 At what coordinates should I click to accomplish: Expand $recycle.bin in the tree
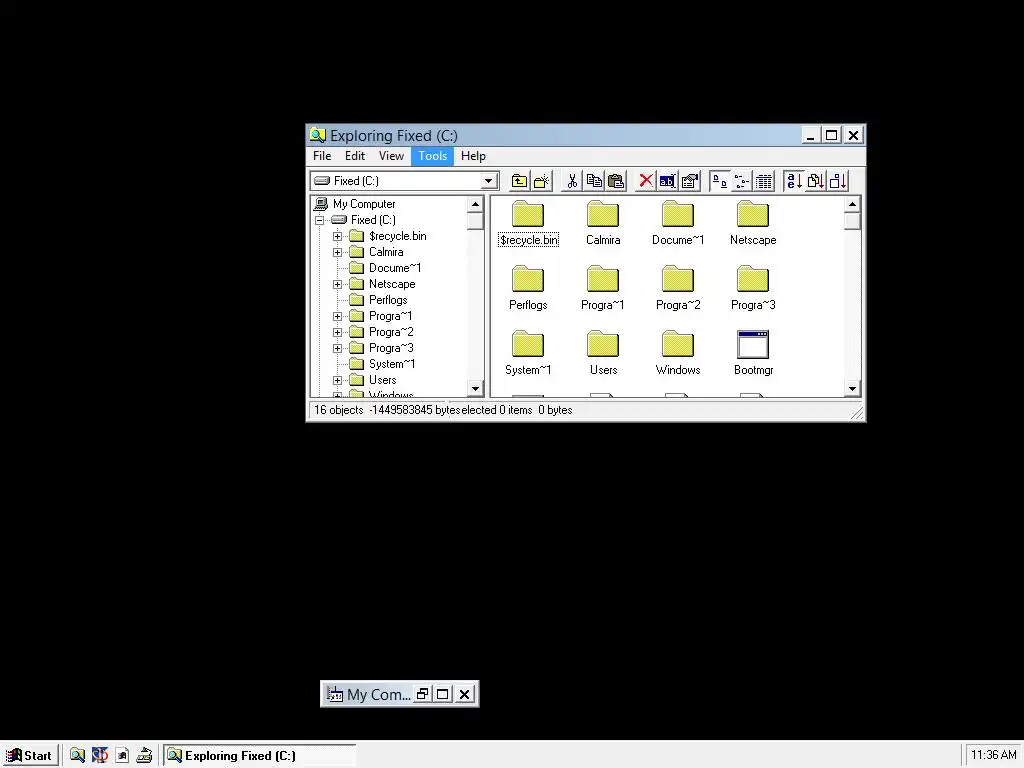(337, 236)
